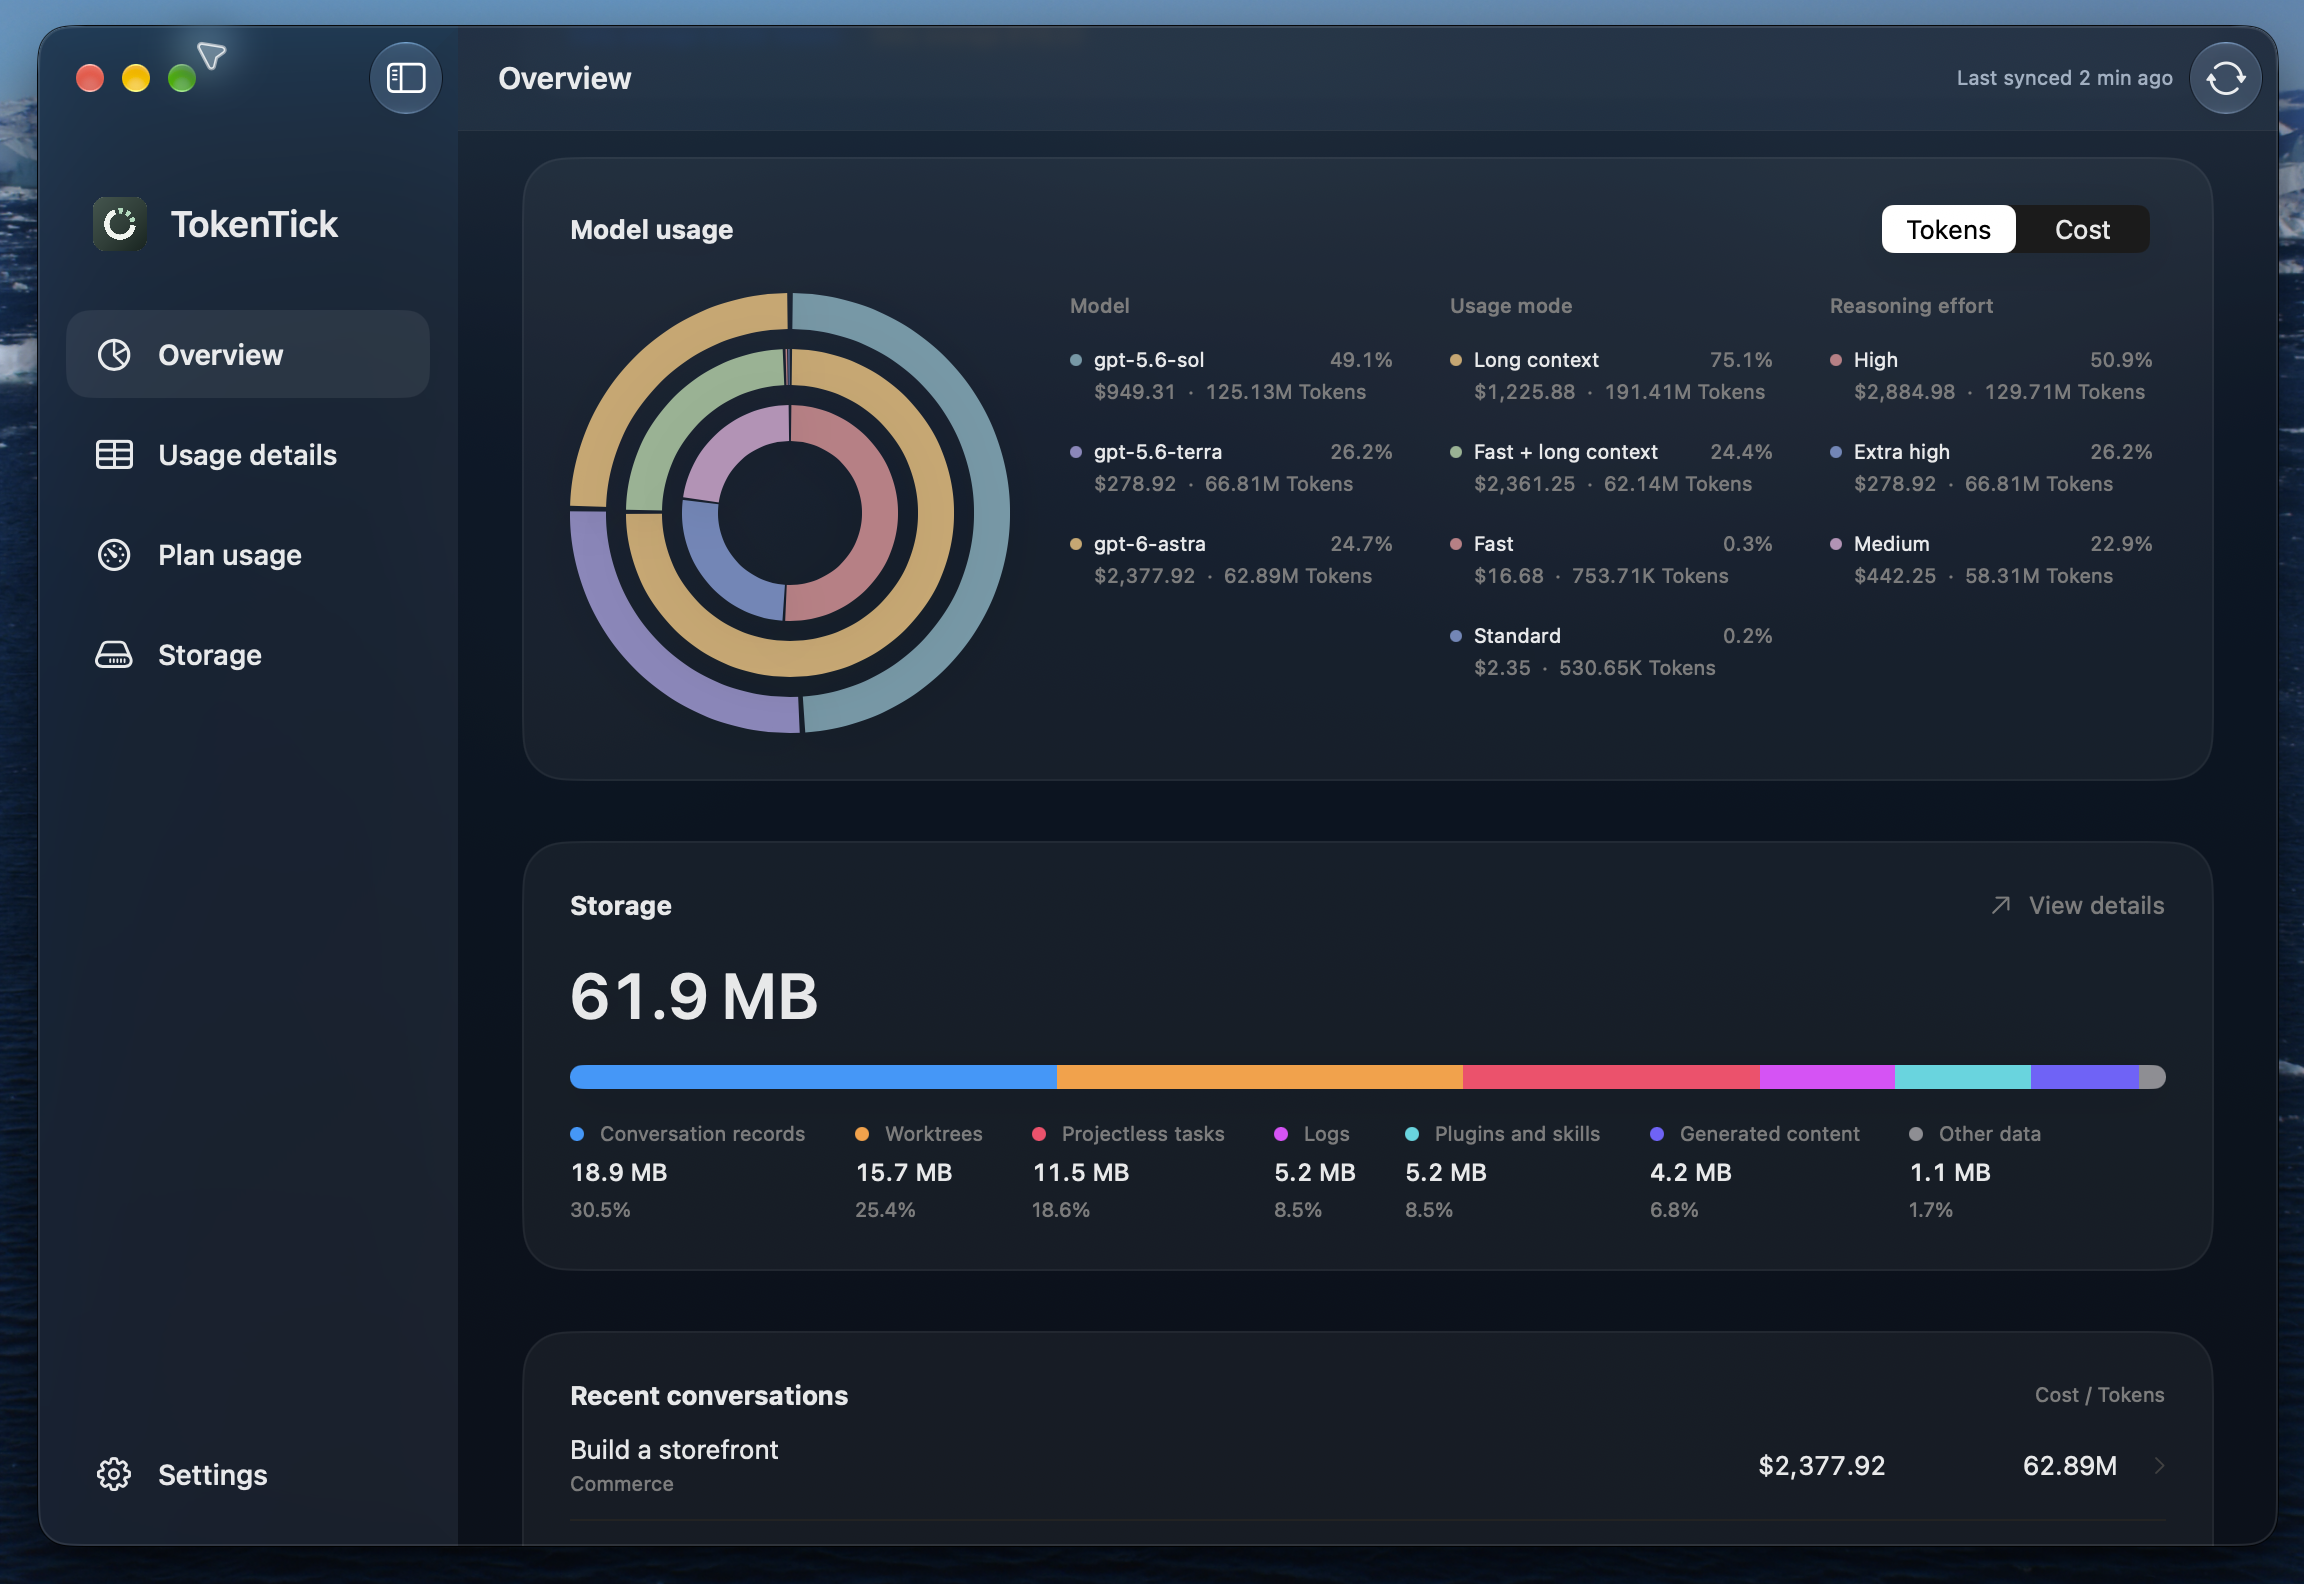The image size is (2304, 1584).
Task: Open the Overview sidebar item
Action: [248, 355]
